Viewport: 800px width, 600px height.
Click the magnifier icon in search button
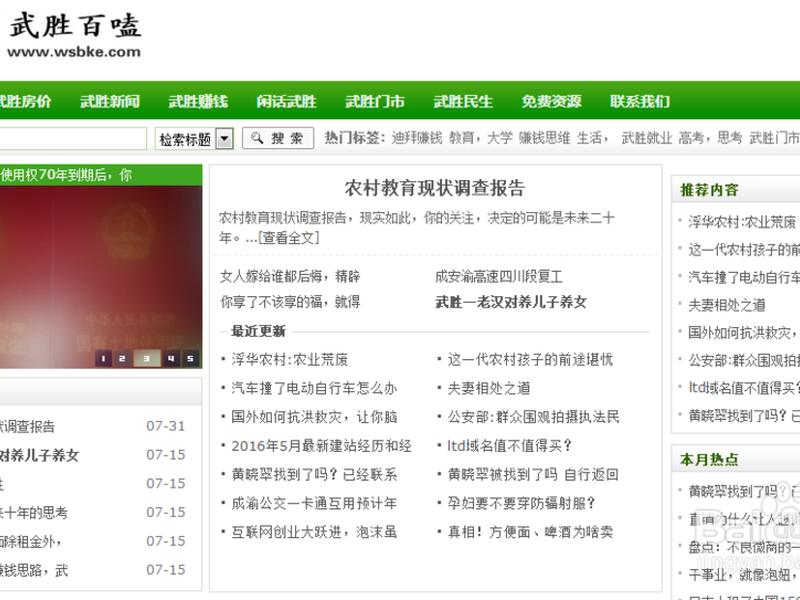tap(258, 138)
